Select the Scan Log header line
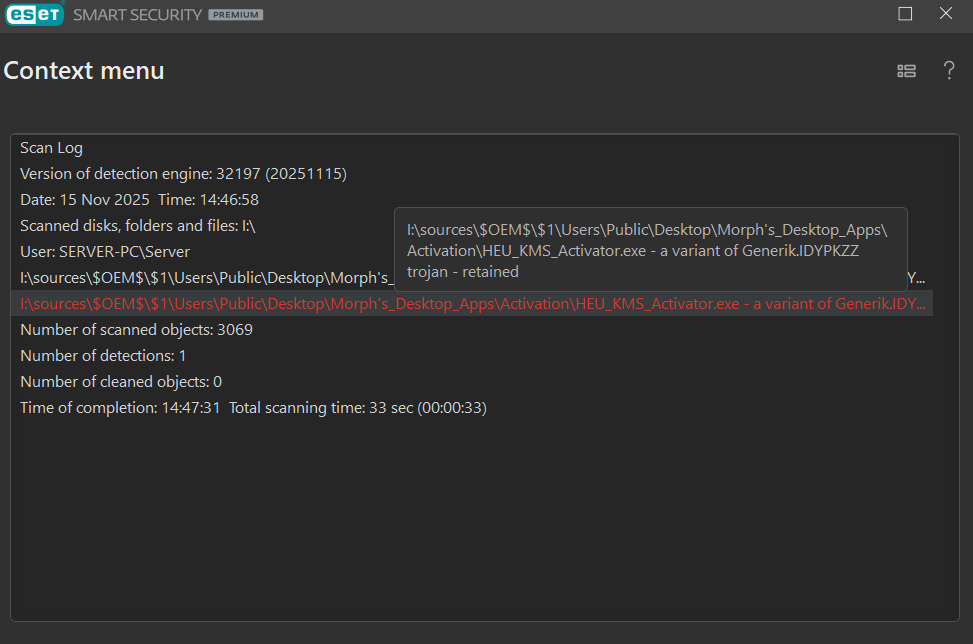973x644 pixels. tap(51, 148)
